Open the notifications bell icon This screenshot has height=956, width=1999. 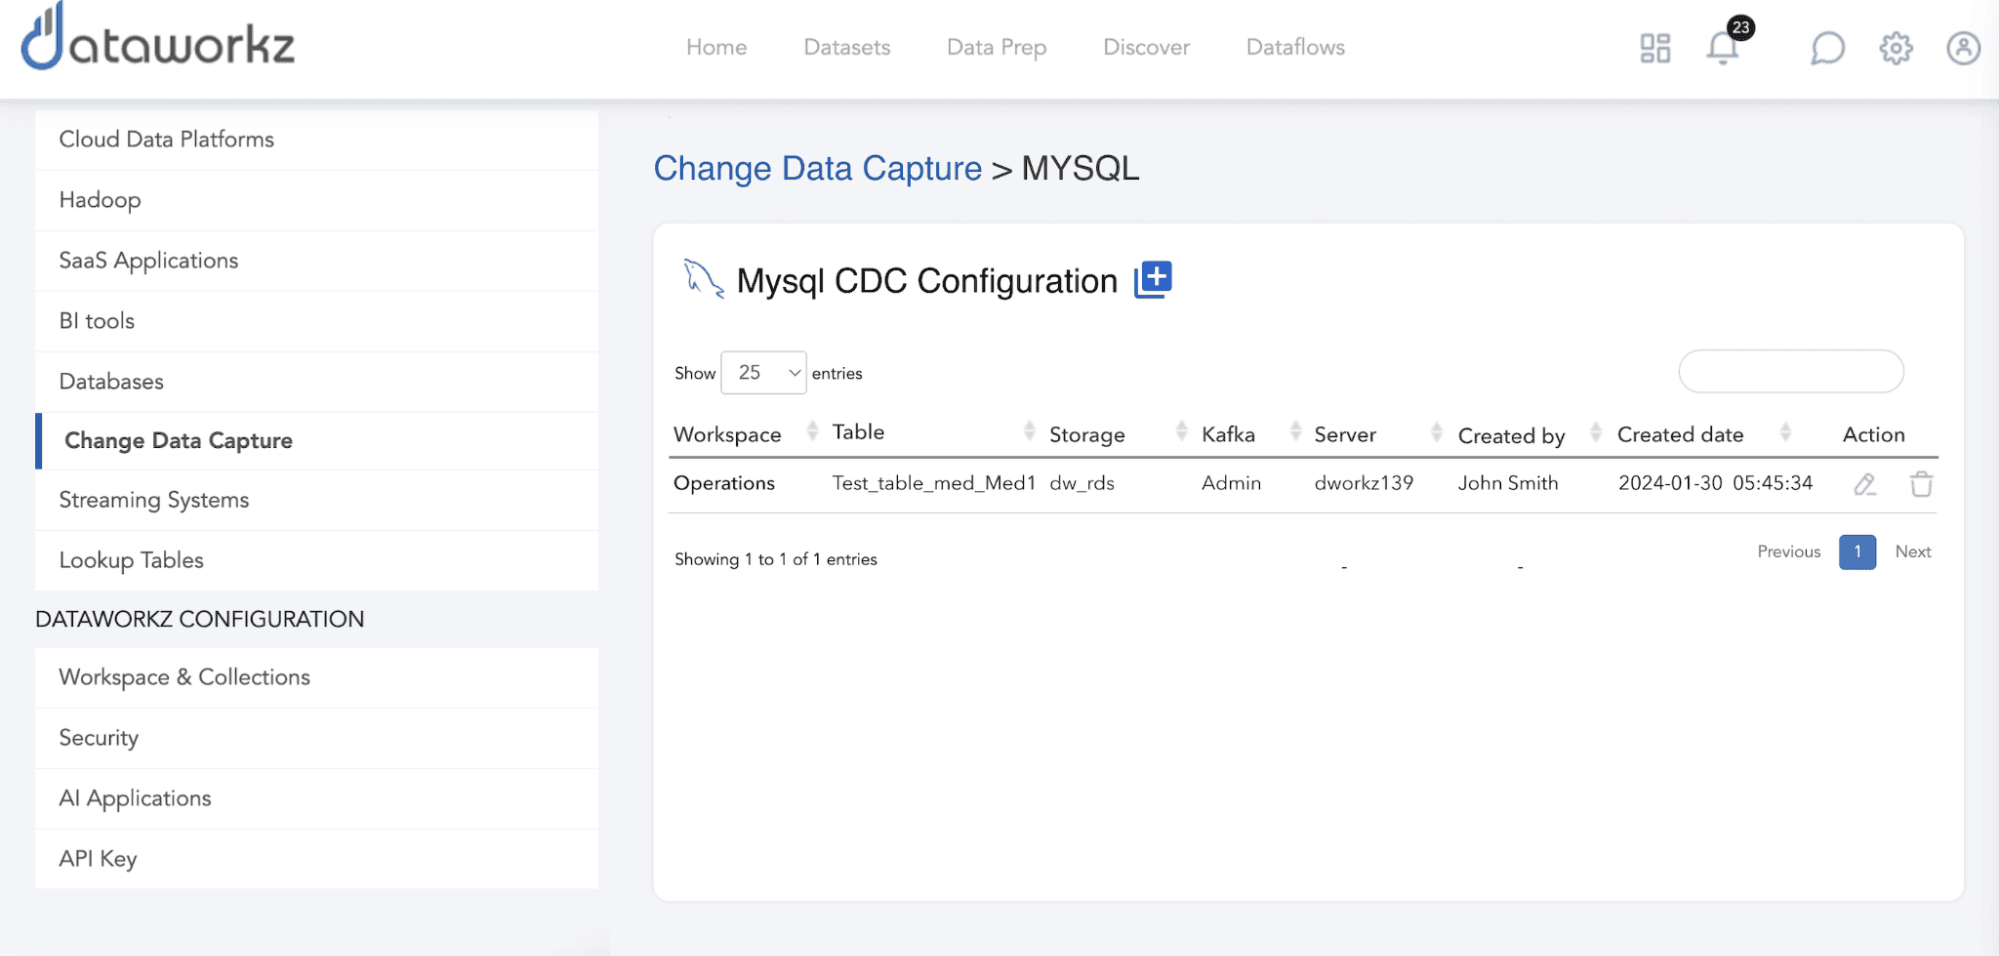click(1722, 48)
